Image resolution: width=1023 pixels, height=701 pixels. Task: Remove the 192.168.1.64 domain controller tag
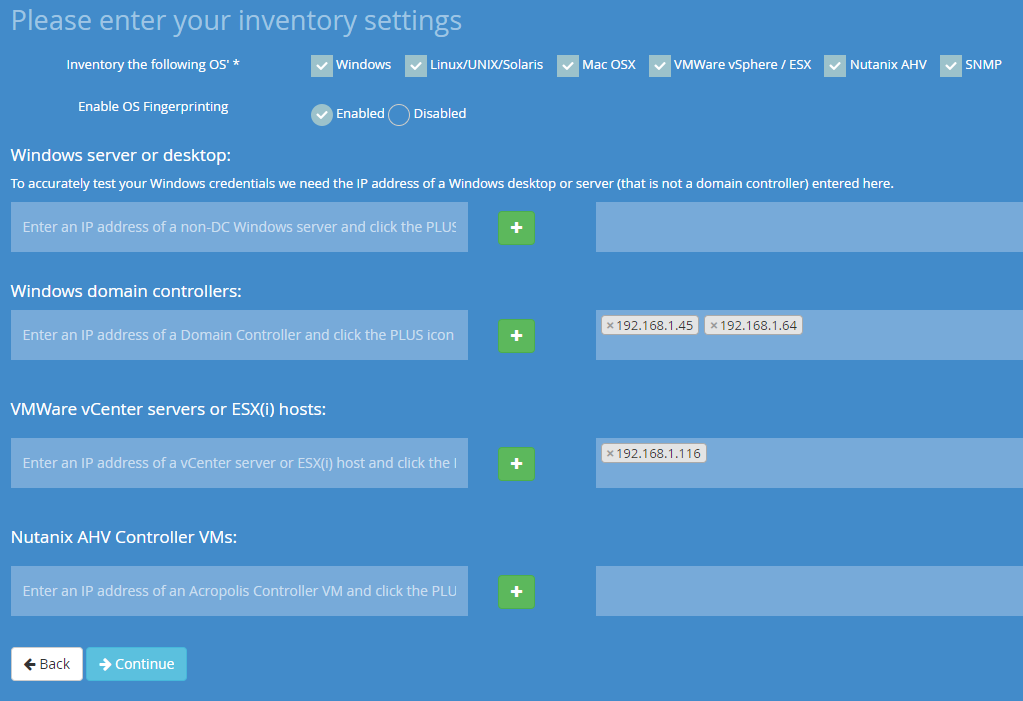pyautogui.click(x=715, y=325)
